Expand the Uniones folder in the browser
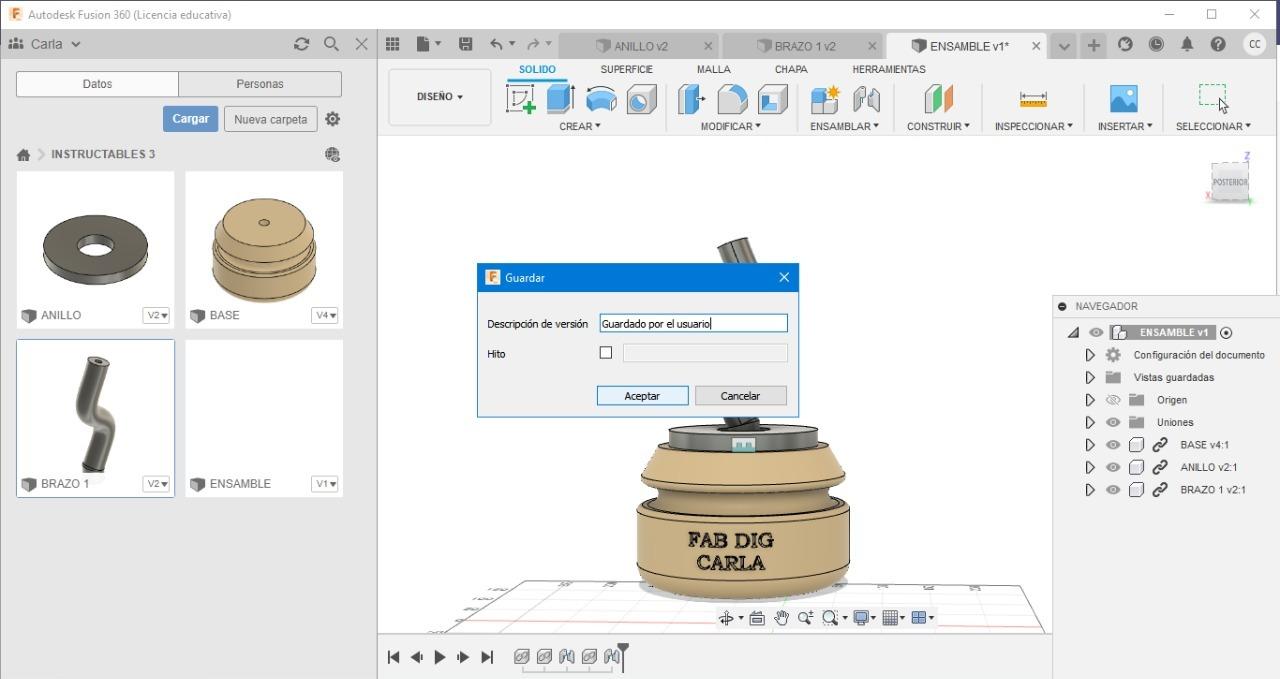This screenshot has width=1280, height=679. tap(1090, 422)
